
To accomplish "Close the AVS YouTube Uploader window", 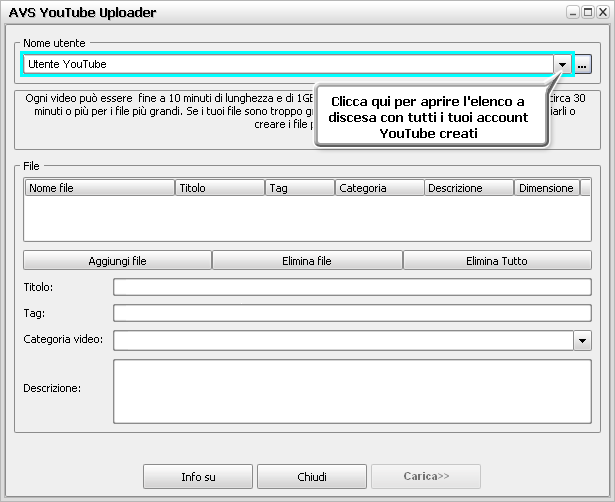I will (603, 13).
